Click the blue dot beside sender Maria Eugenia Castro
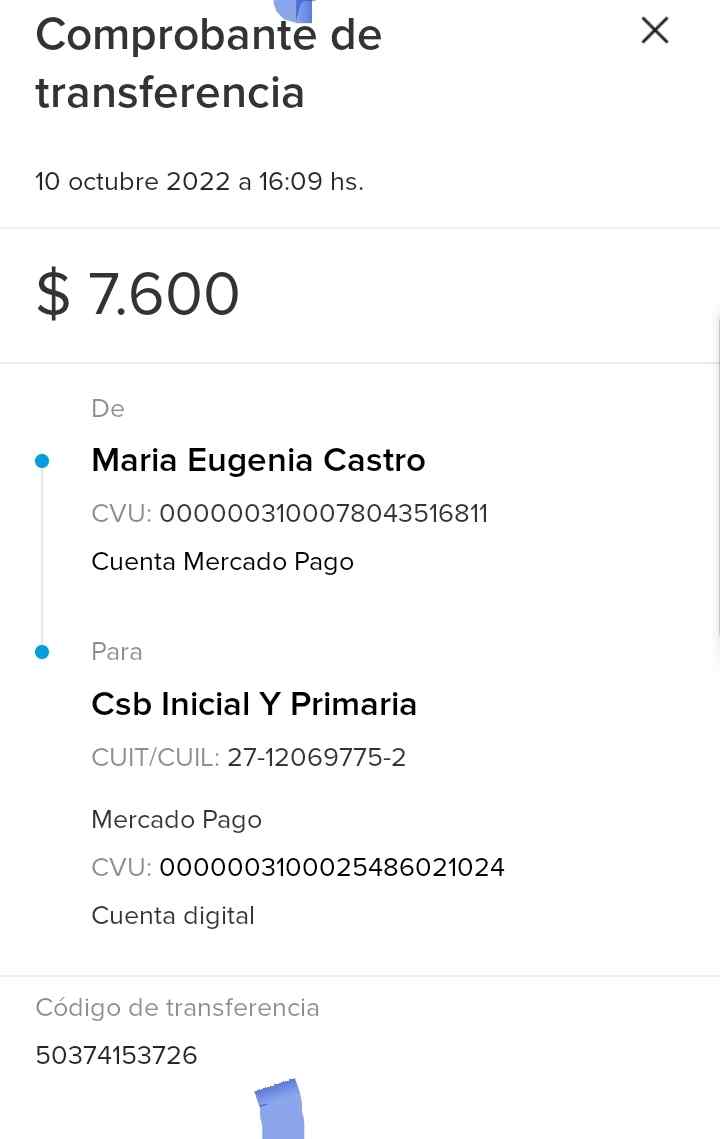The image size is (720, 1139). tap(42, 461)
